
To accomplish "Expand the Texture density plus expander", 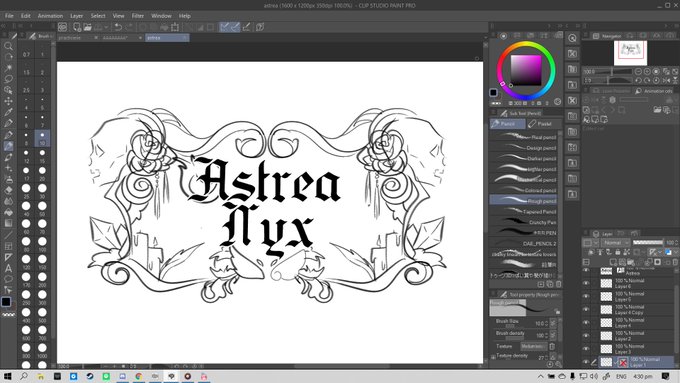I will tap(493, 357).
